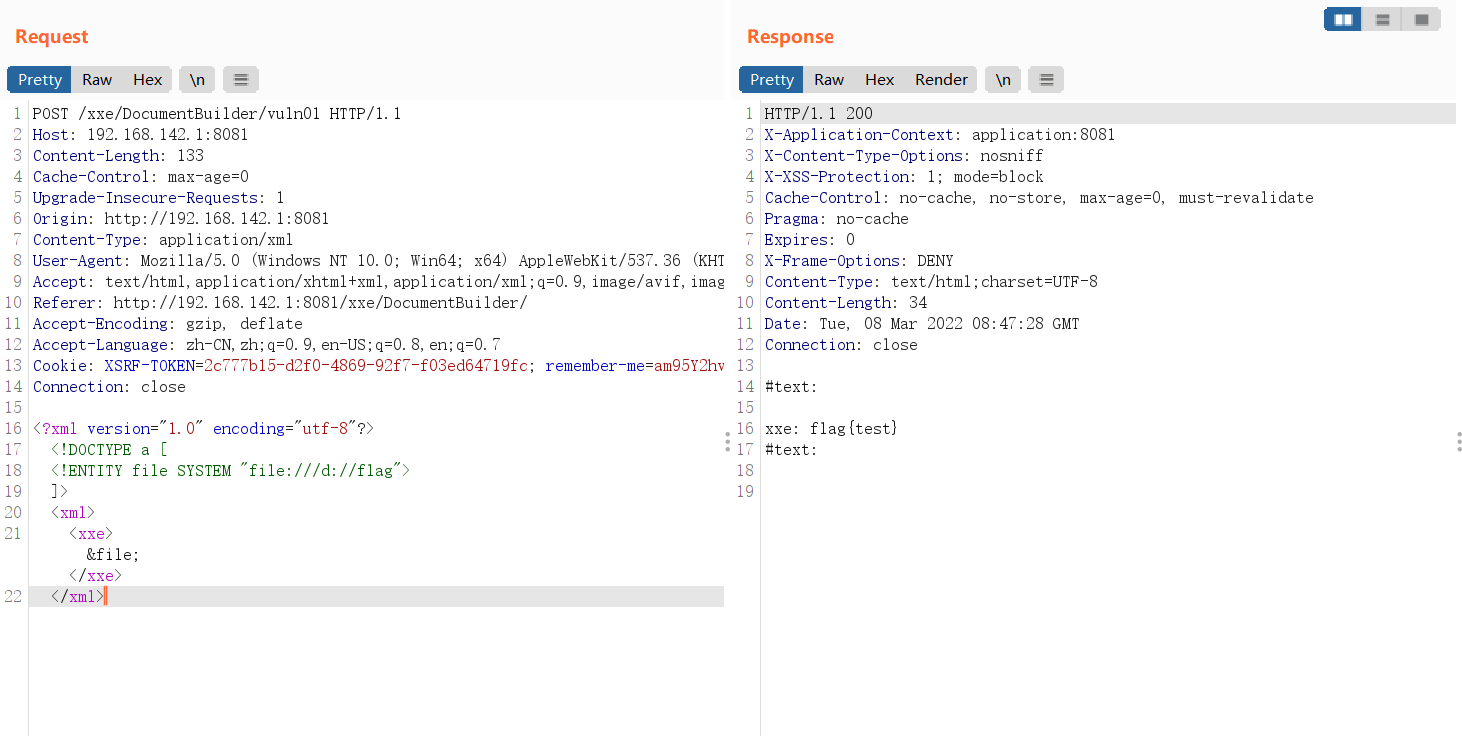Click the remember-me cookie value

tap(689, 366)
